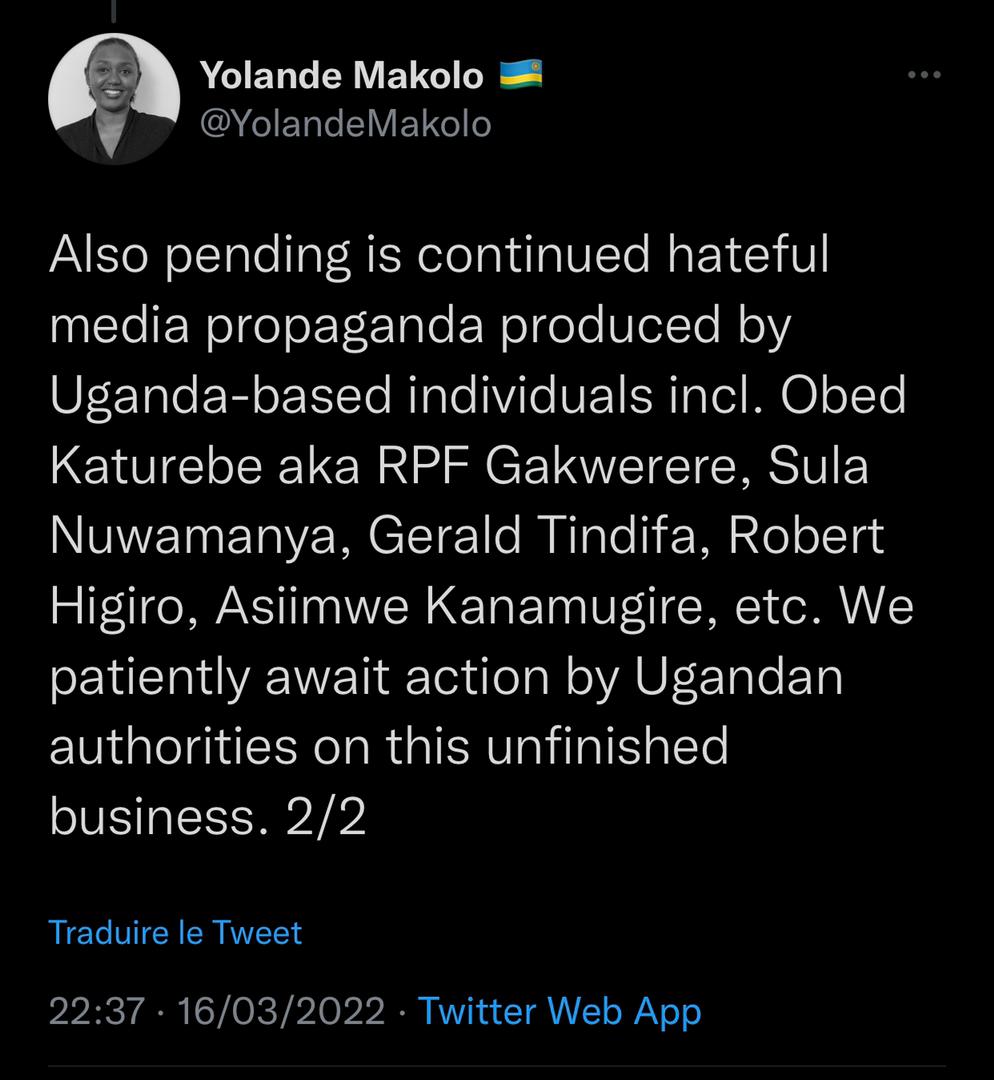This screenshot has width=994, height=1080.
Task: Click the name "Nuwamanya" in the tweet
Action: 195,536
